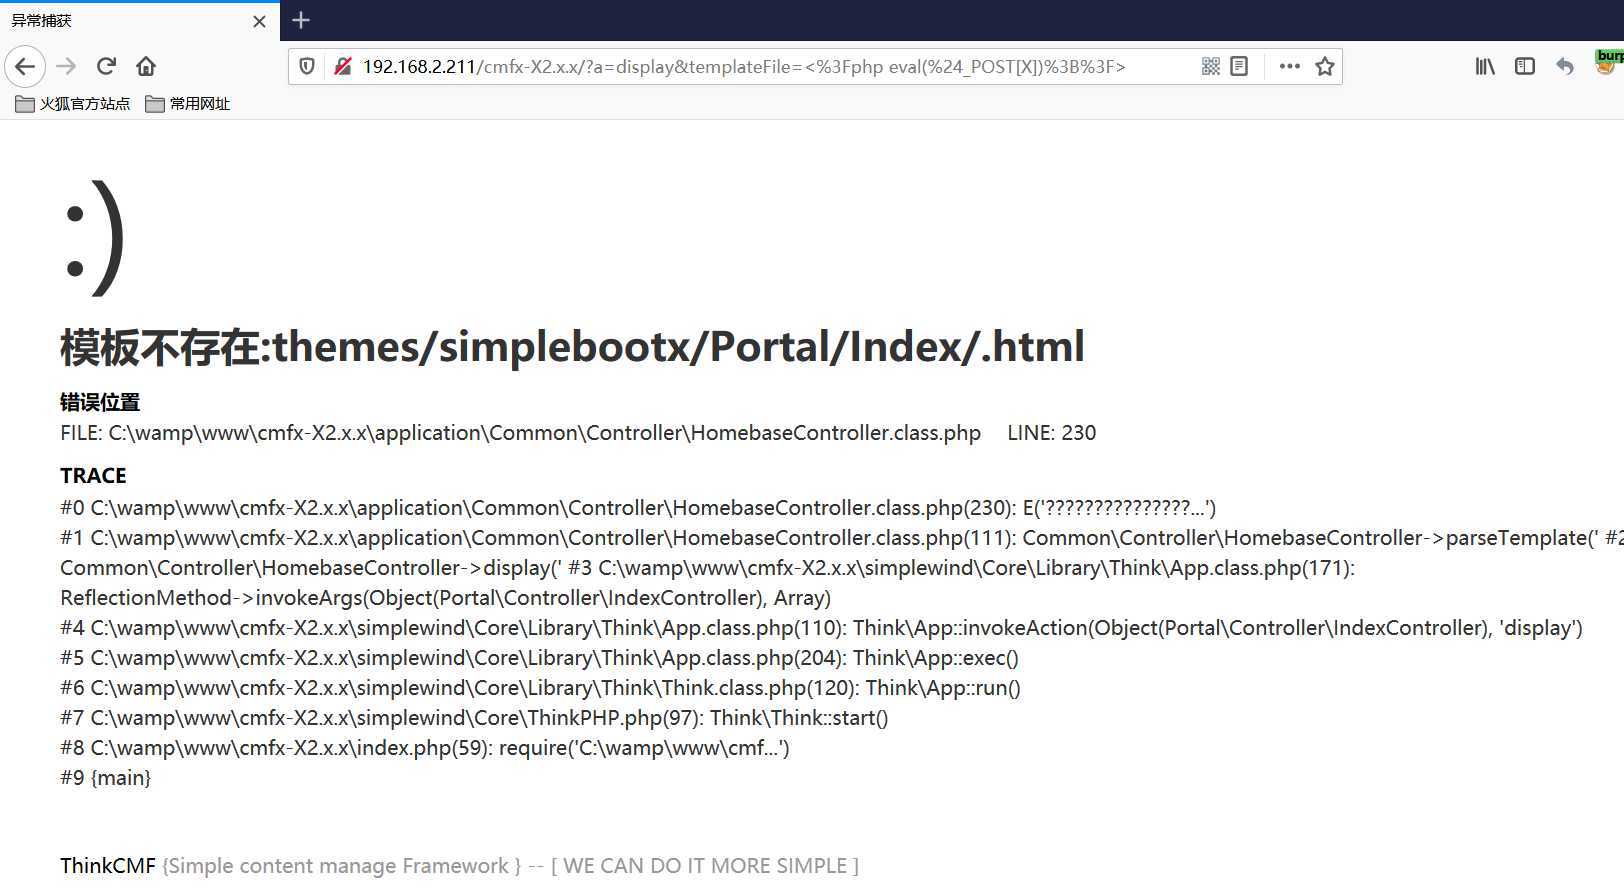Click the Simple content manage Framework slogan

click(x=341, y=866)
